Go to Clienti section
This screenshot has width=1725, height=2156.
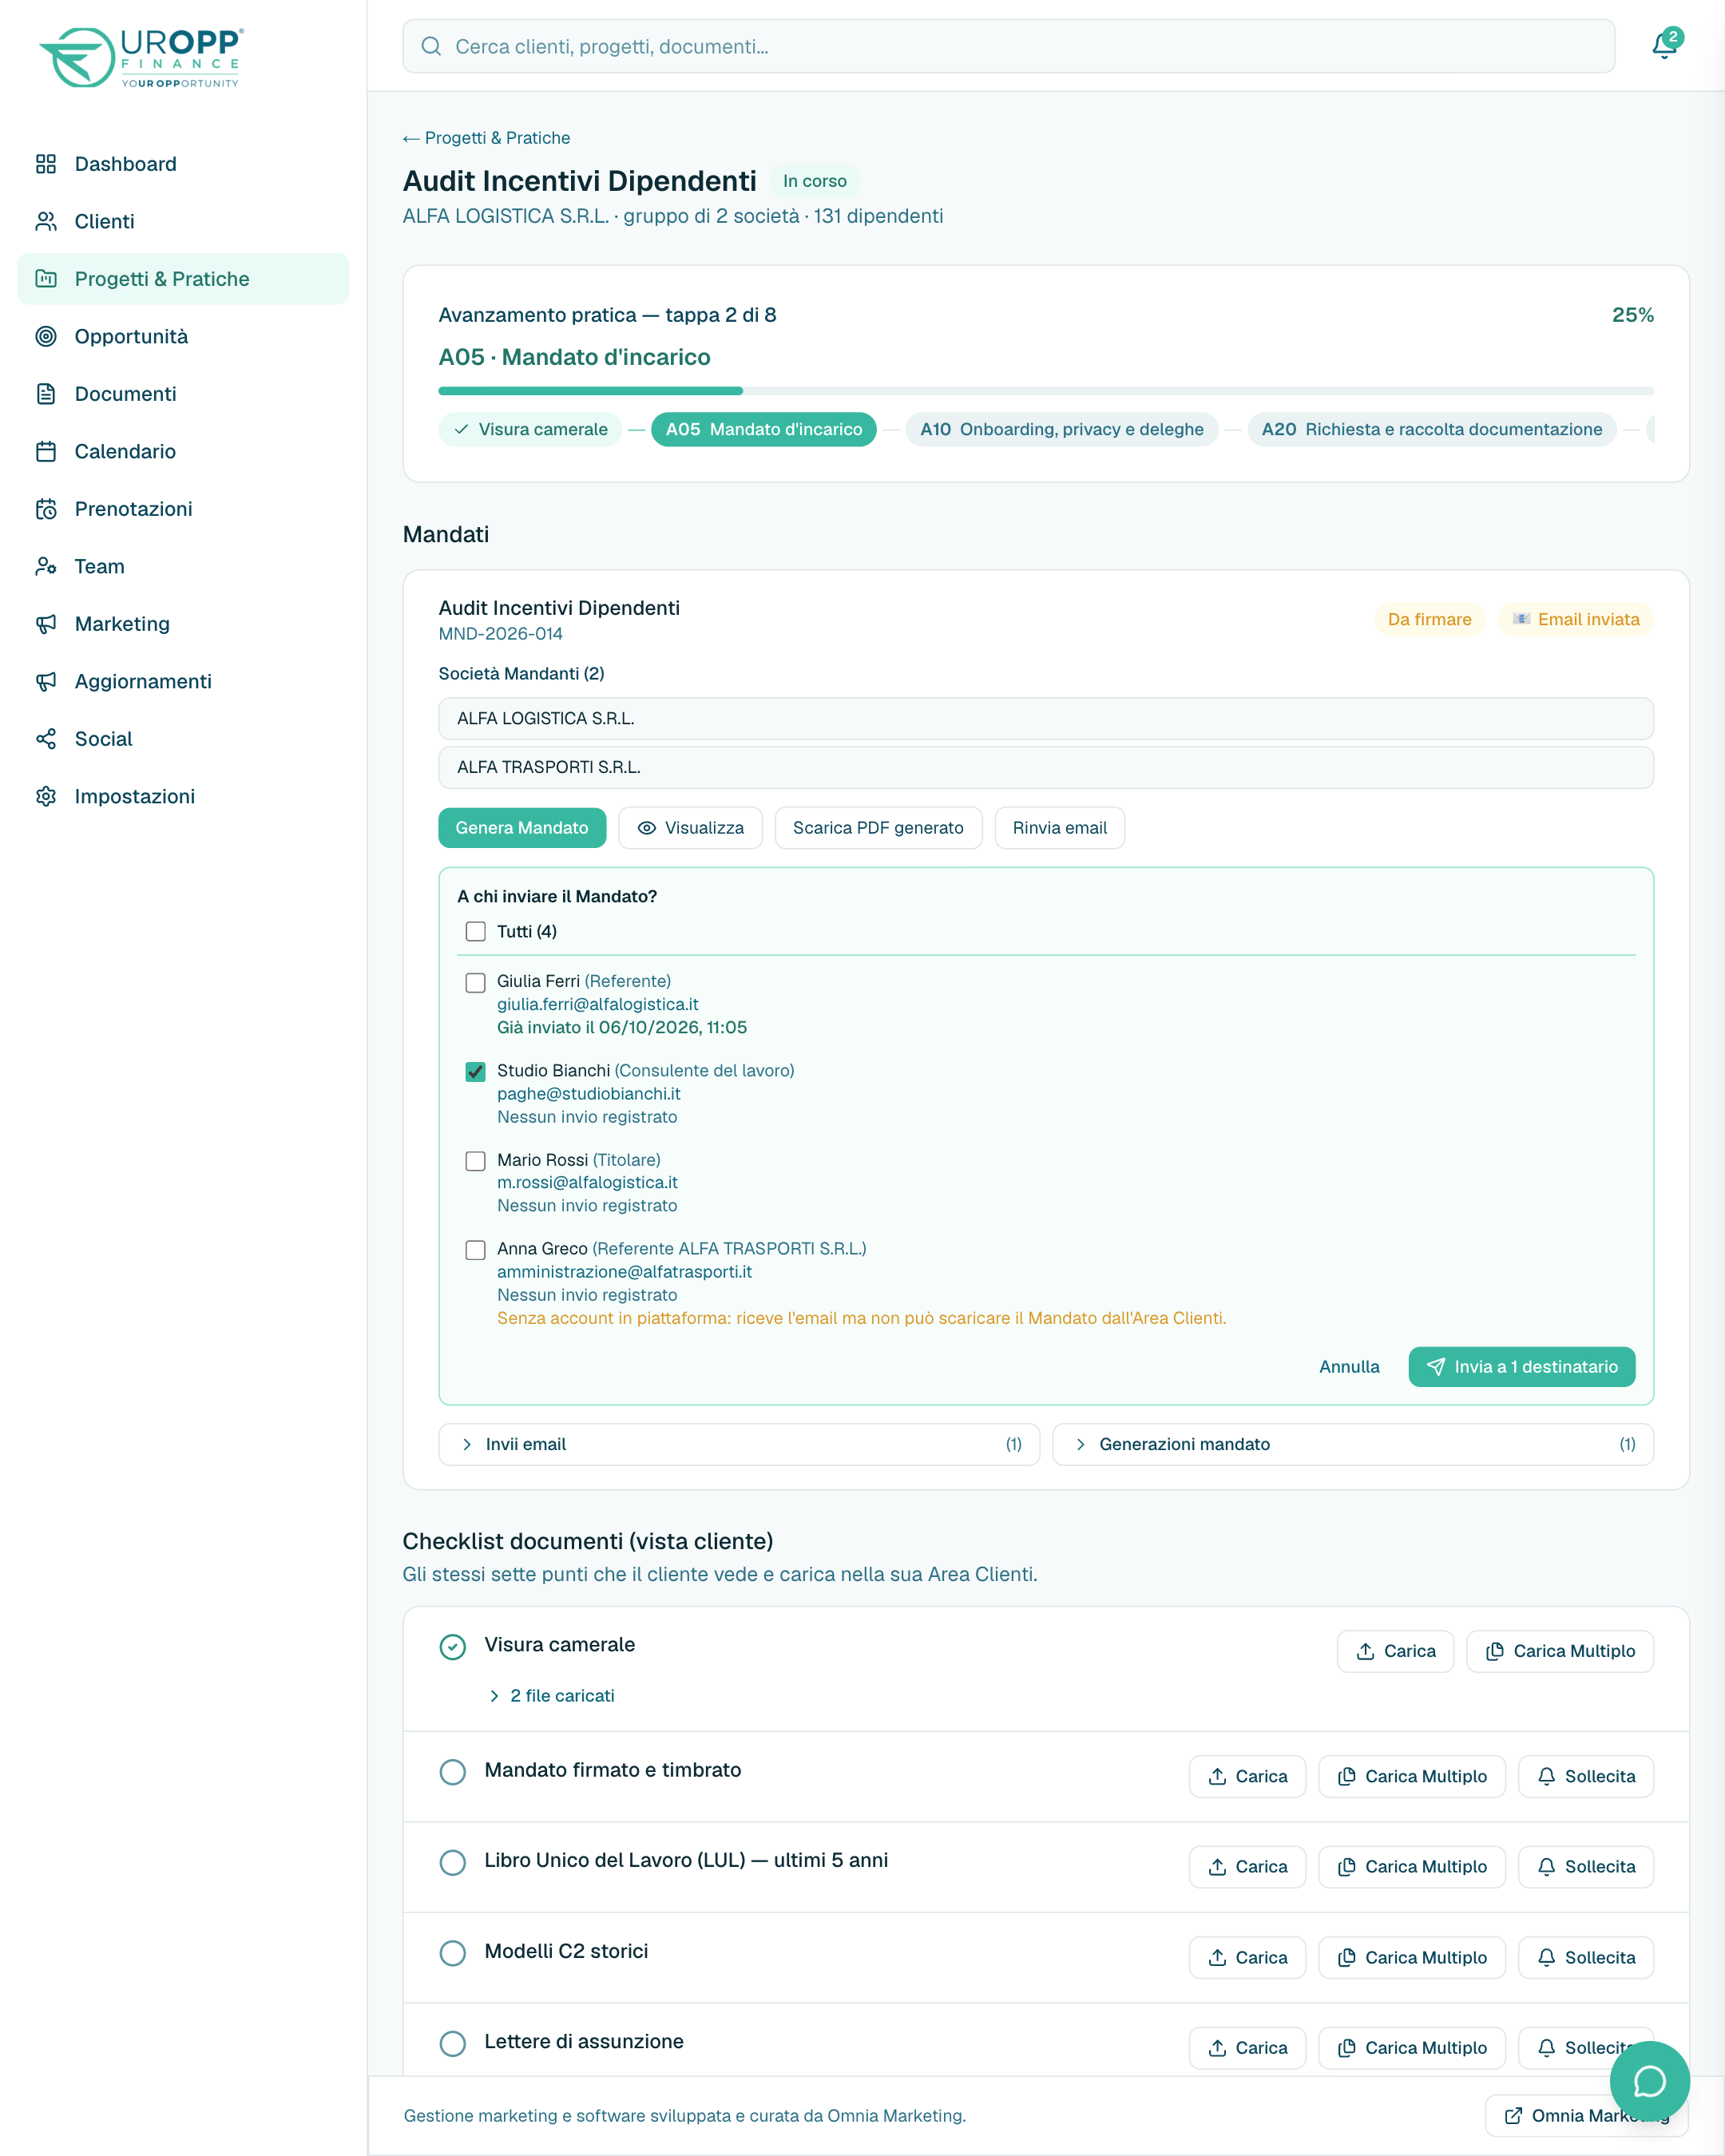coord(183,221)
